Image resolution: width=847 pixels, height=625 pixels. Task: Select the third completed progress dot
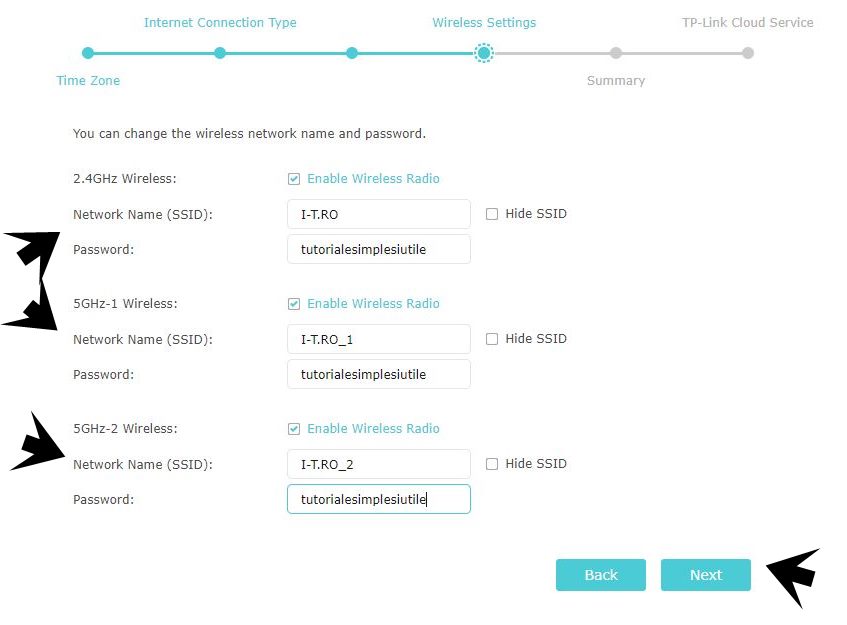pyautogui.click(x=352, y=53)
